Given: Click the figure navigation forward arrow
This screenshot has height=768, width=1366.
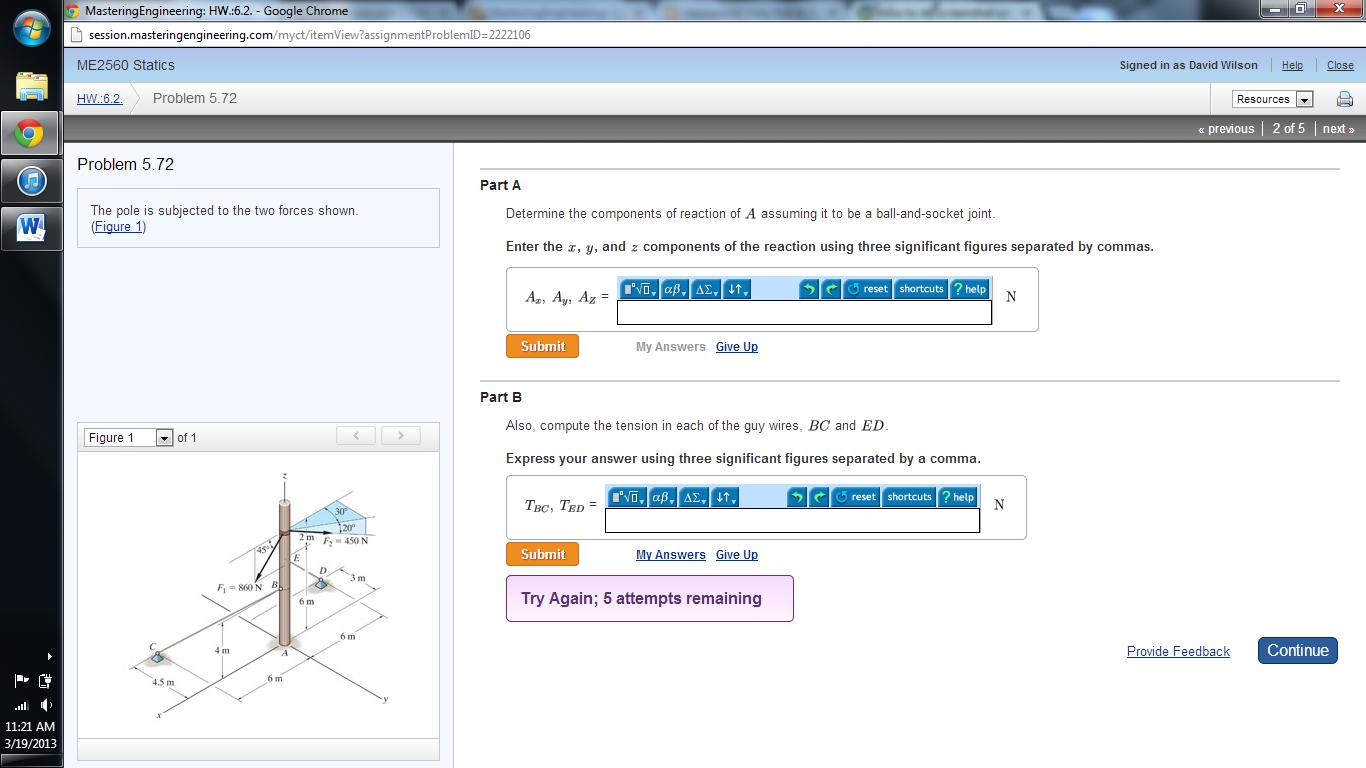Looking at the screenshot, I should 400,436.
